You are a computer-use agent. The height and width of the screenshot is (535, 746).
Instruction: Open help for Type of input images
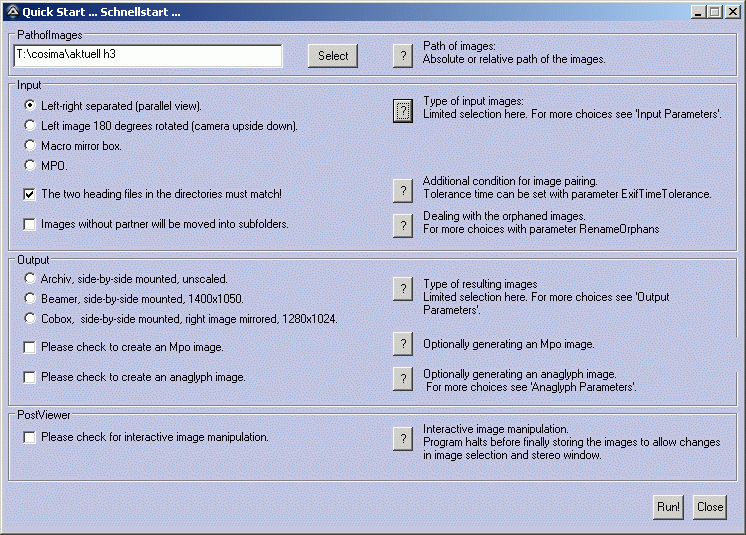point(402,111)
